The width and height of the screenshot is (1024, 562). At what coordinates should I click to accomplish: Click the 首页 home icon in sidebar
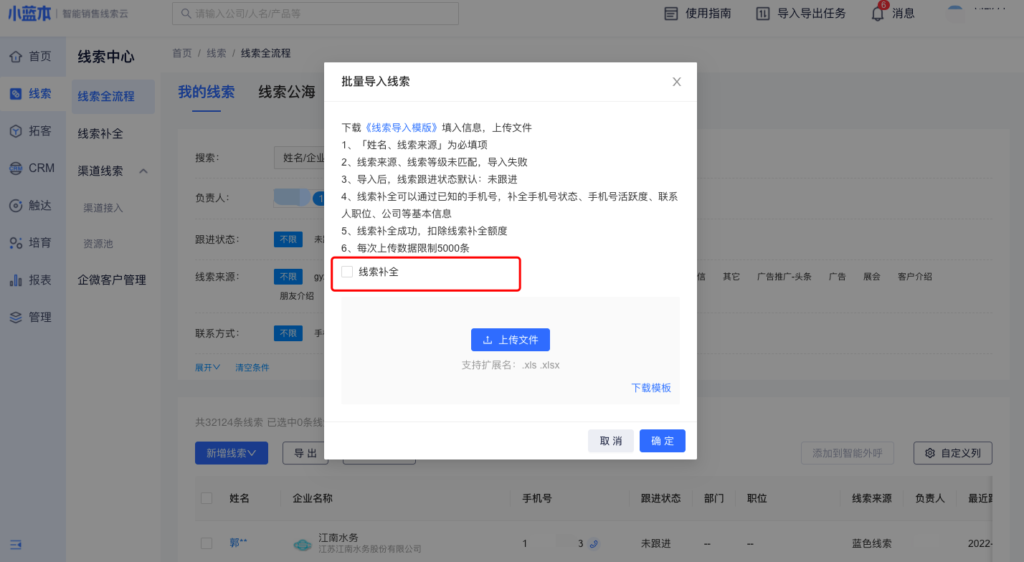tap(16, 57)
